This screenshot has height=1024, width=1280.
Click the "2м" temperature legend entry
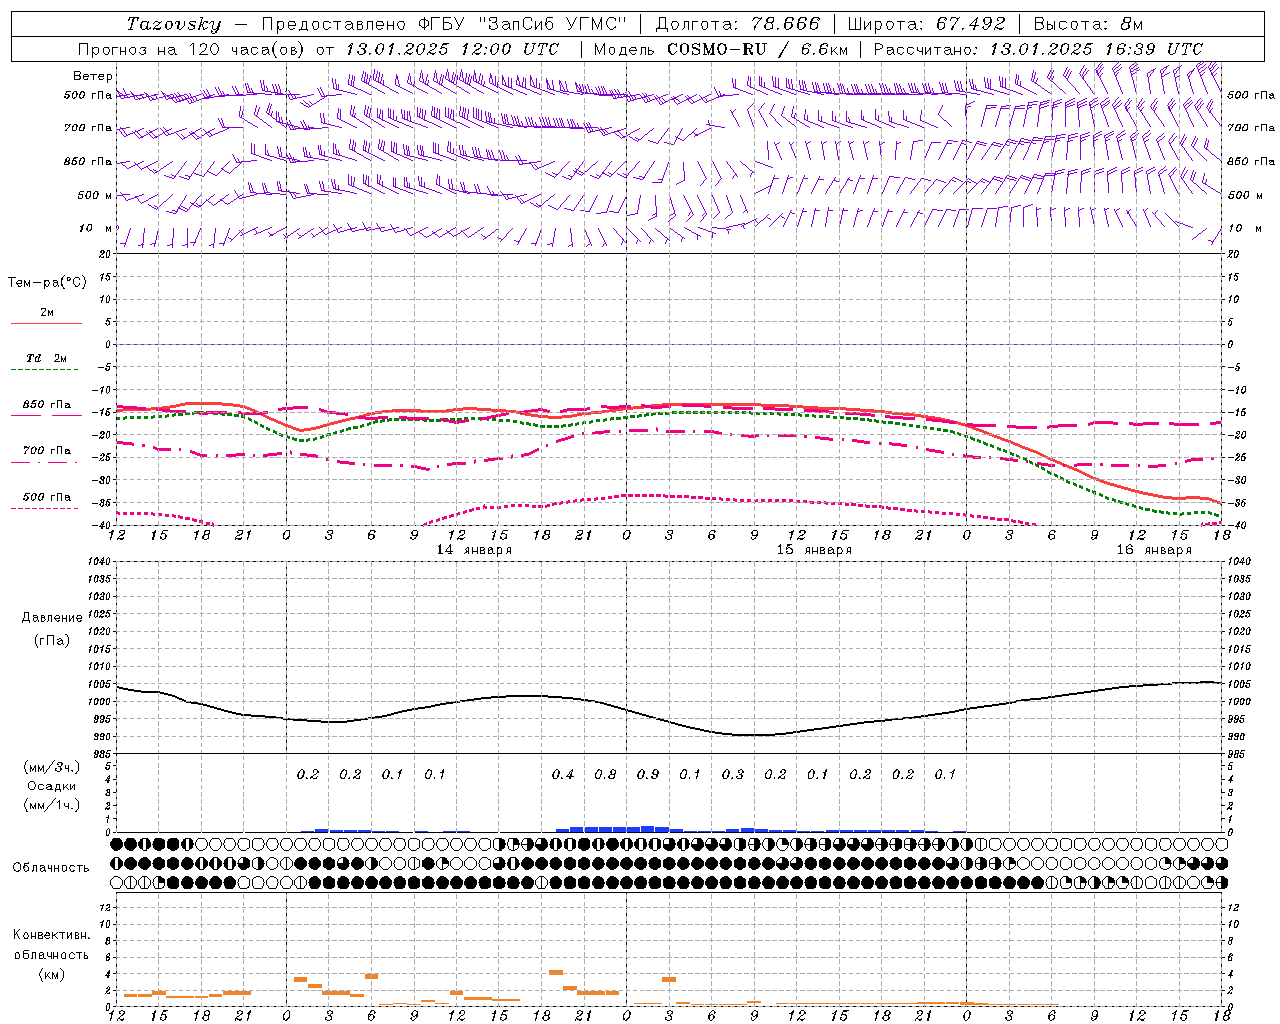point(47,313)
